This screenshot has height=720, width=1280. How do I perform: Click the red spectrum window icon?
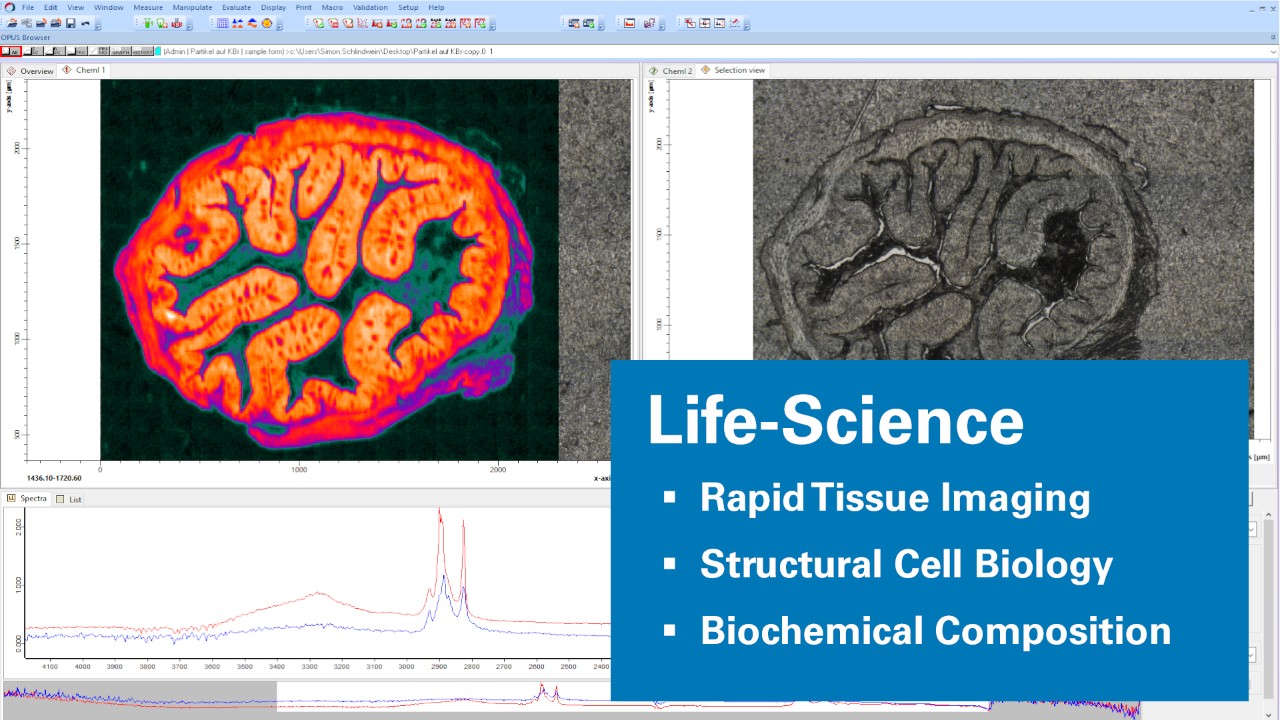point(629,23)
